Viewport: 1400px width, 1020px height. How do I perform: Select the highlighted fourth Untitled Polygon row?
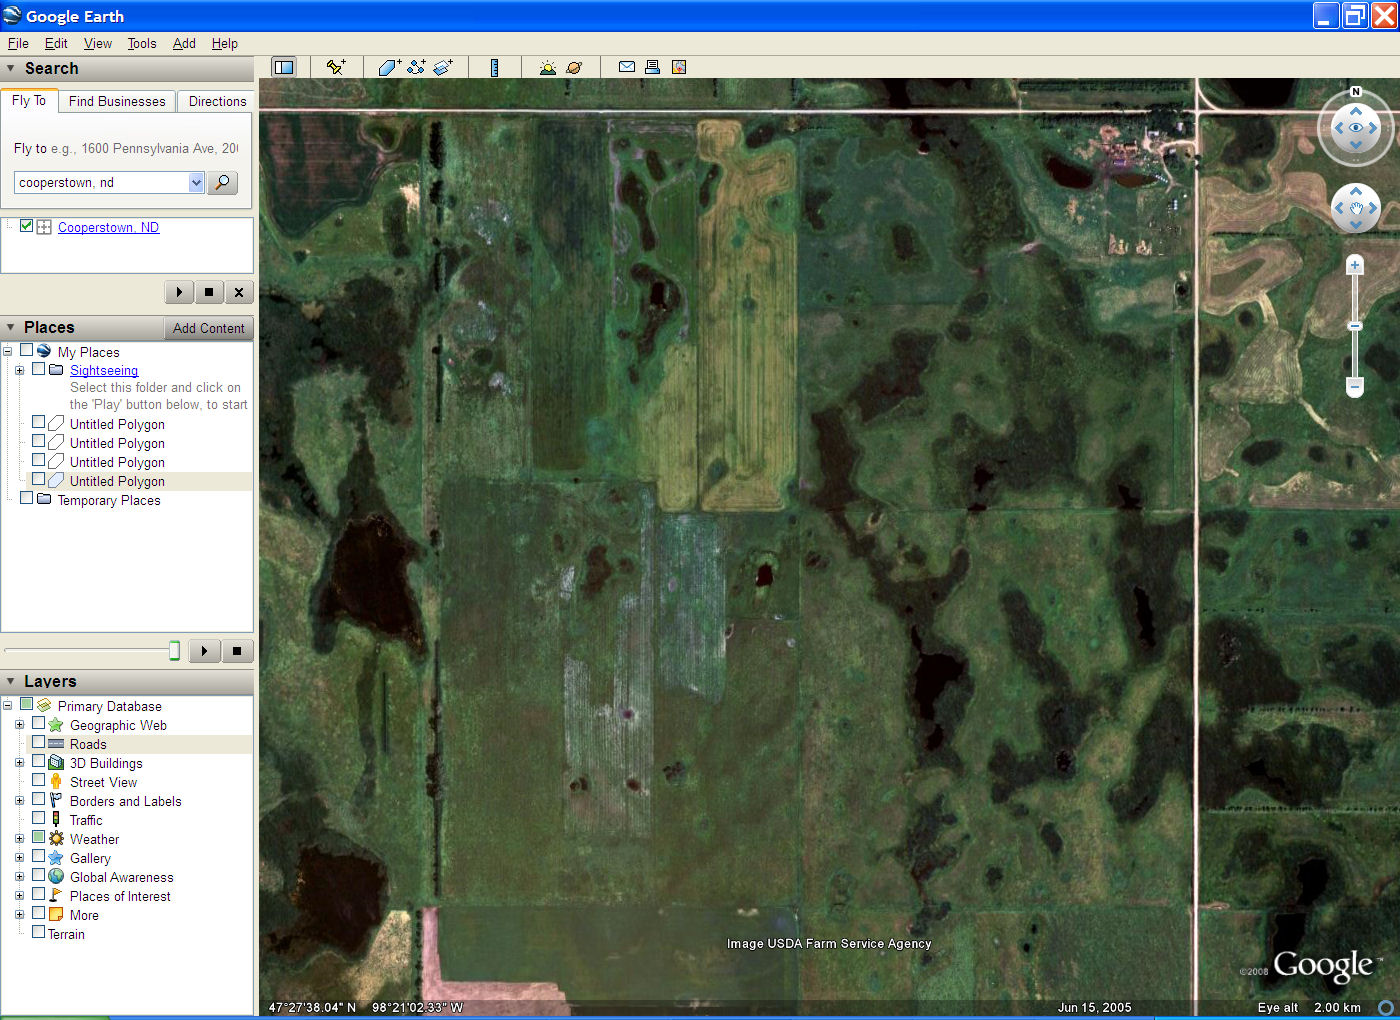tap(117, 481)
